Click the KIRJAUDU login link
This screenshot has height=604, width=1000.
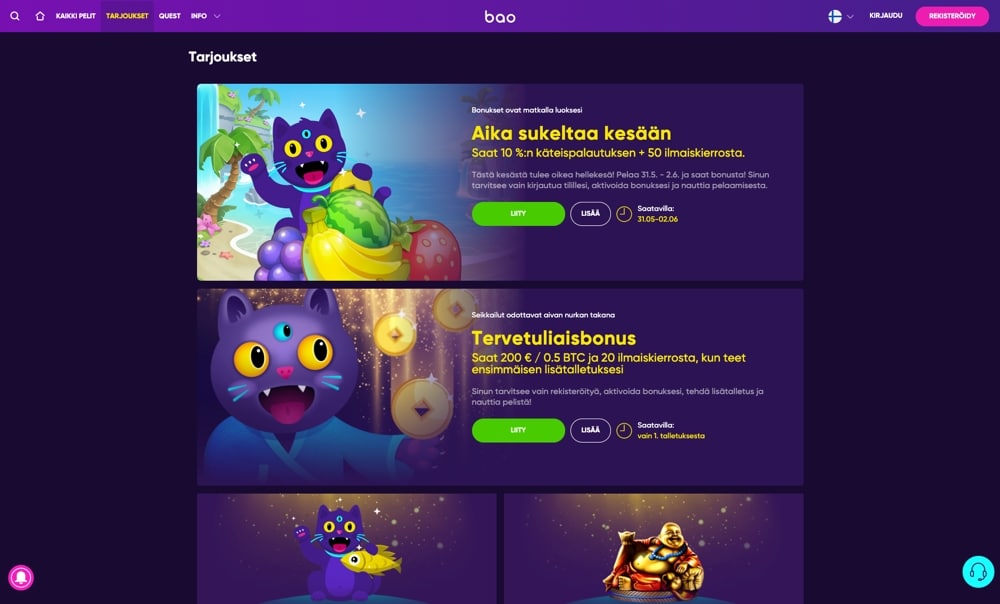(886, 16)
